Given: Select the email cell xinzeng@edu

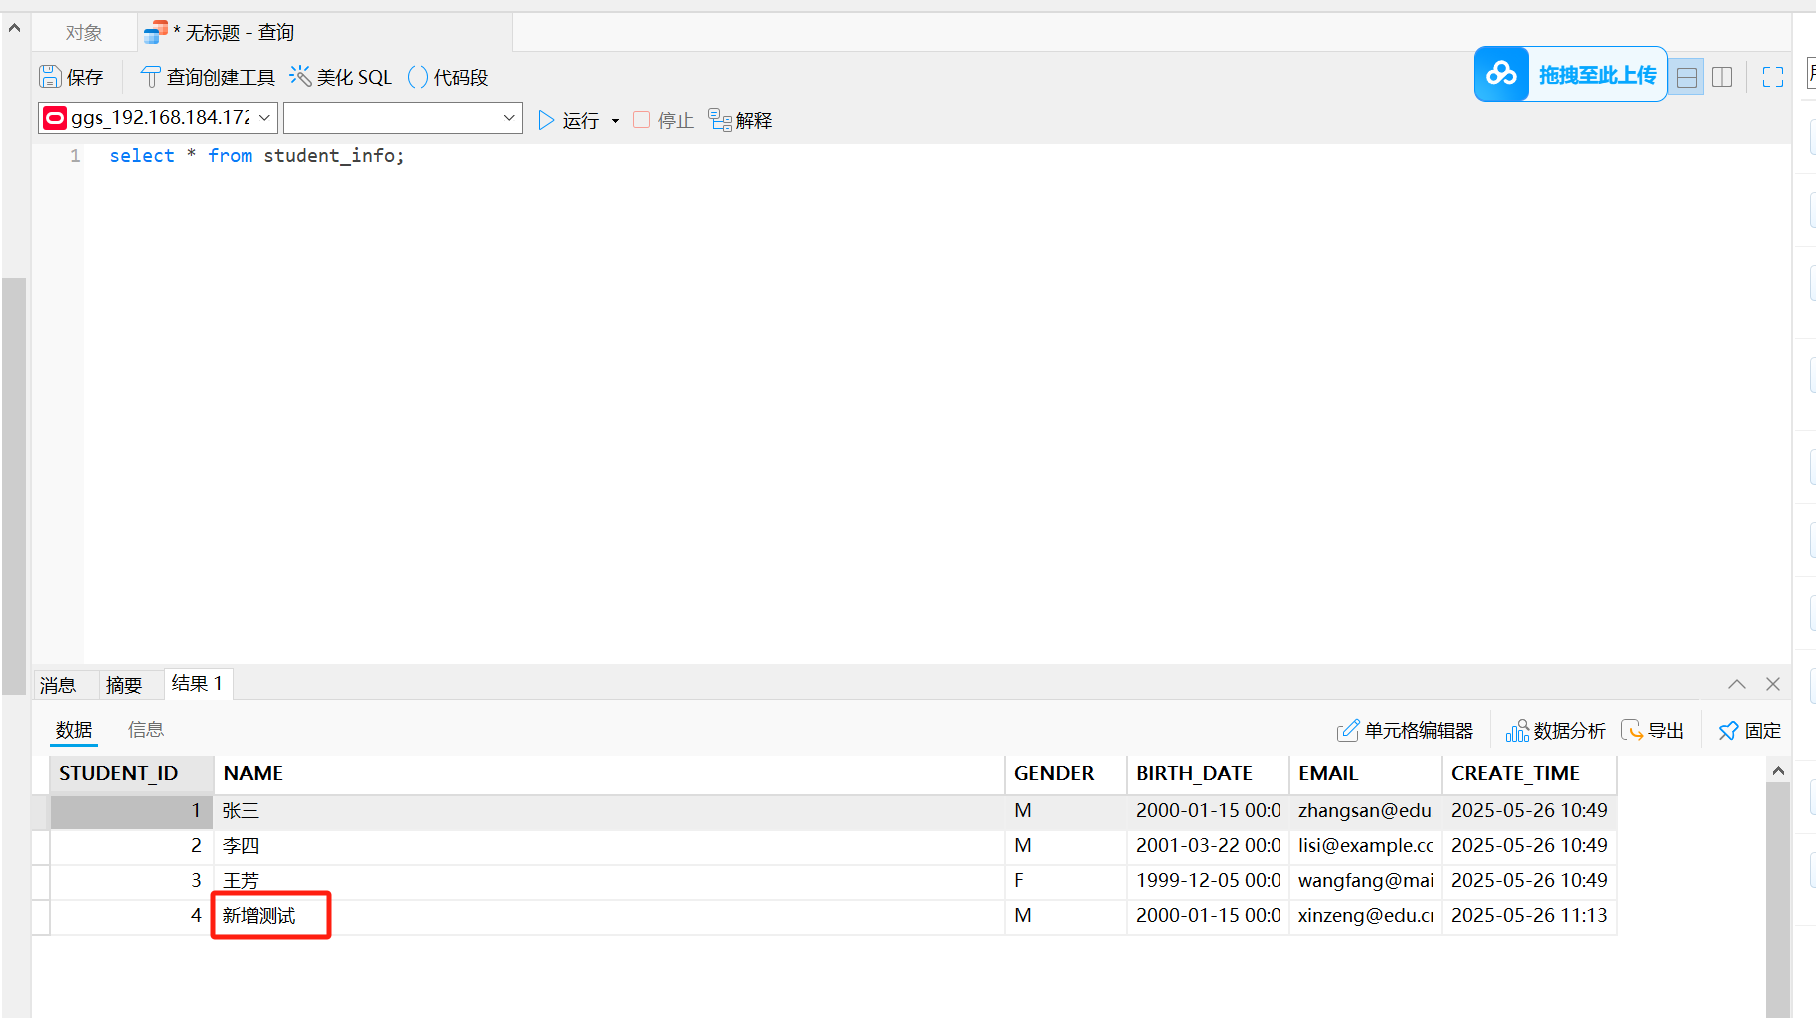Looking at the screenshot, I should (1365, 916).
